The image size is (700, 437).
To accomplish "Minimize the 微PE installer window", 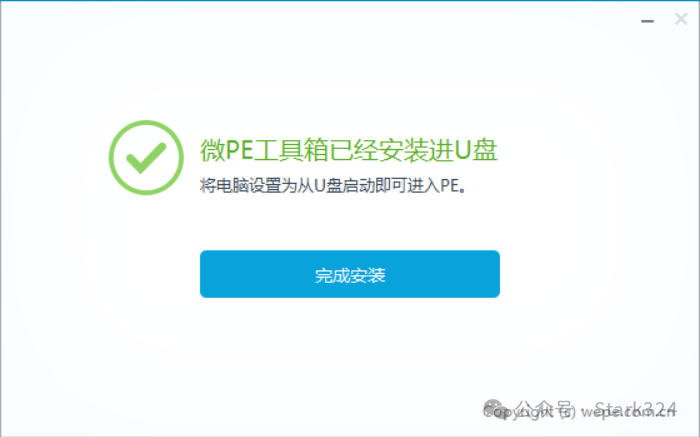I will pyautogui.click(x=647, y=21).
